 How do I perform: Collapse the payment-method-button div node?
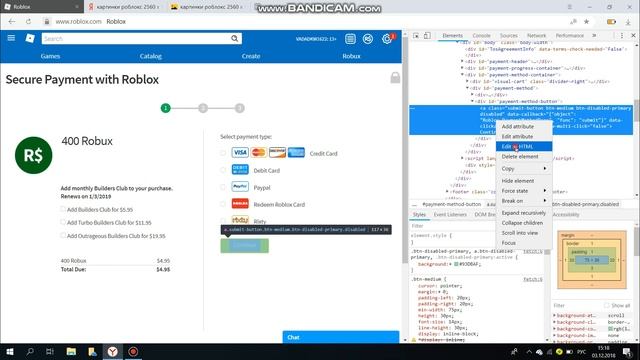[x=472, y=101]
